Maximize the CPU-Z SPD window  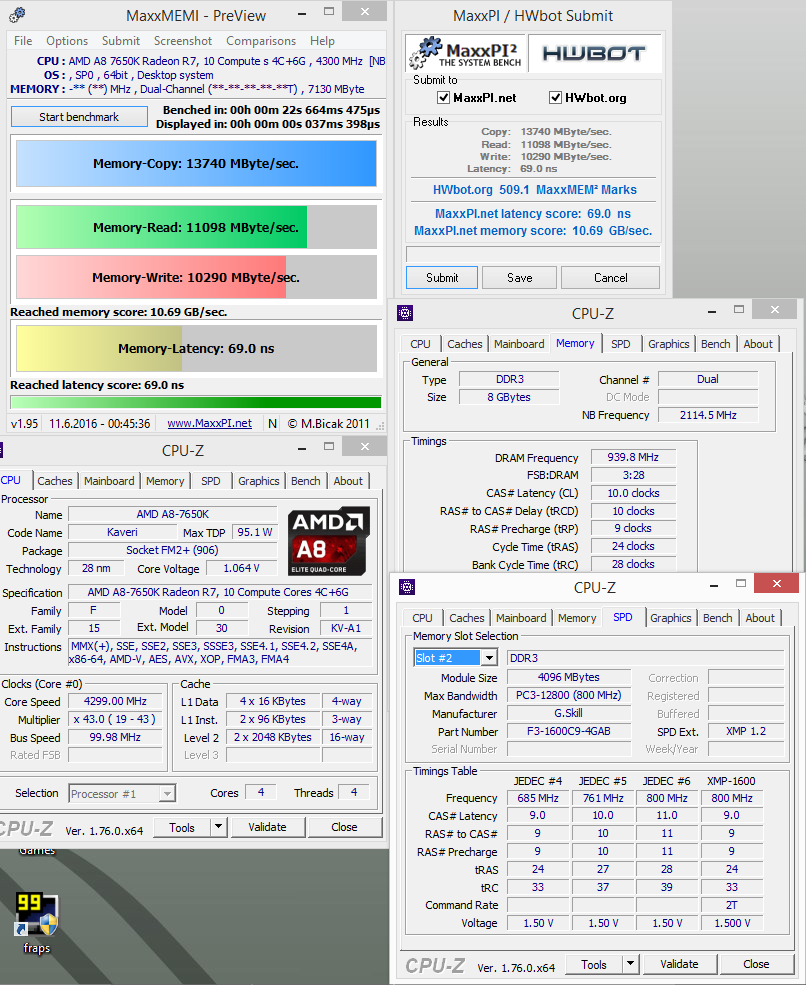pos(741,584)
